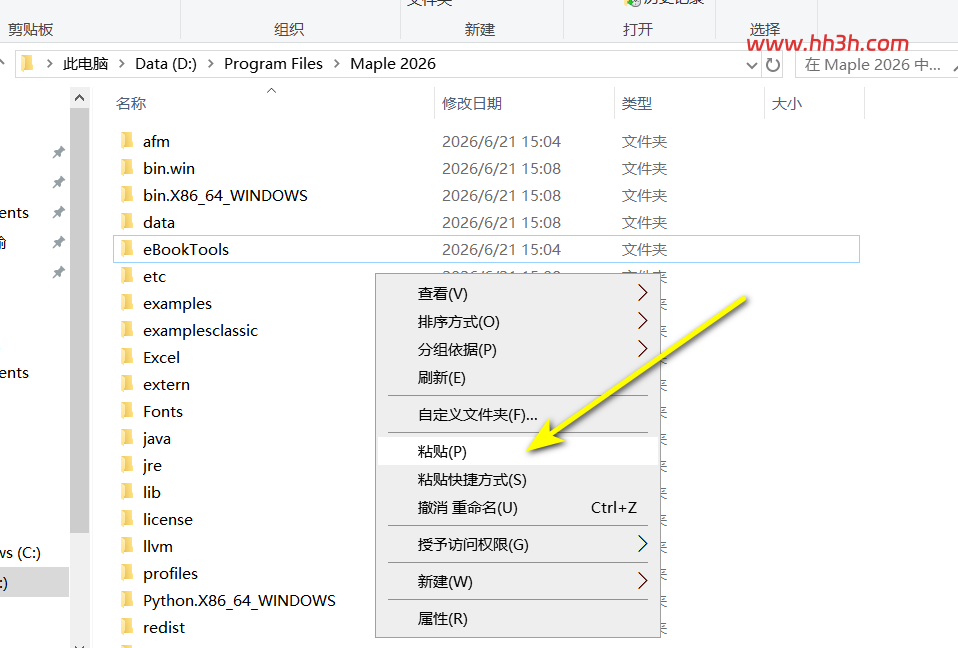Open Properties (属性) from context menu
958x648 pixels.
tap(517, 619)
